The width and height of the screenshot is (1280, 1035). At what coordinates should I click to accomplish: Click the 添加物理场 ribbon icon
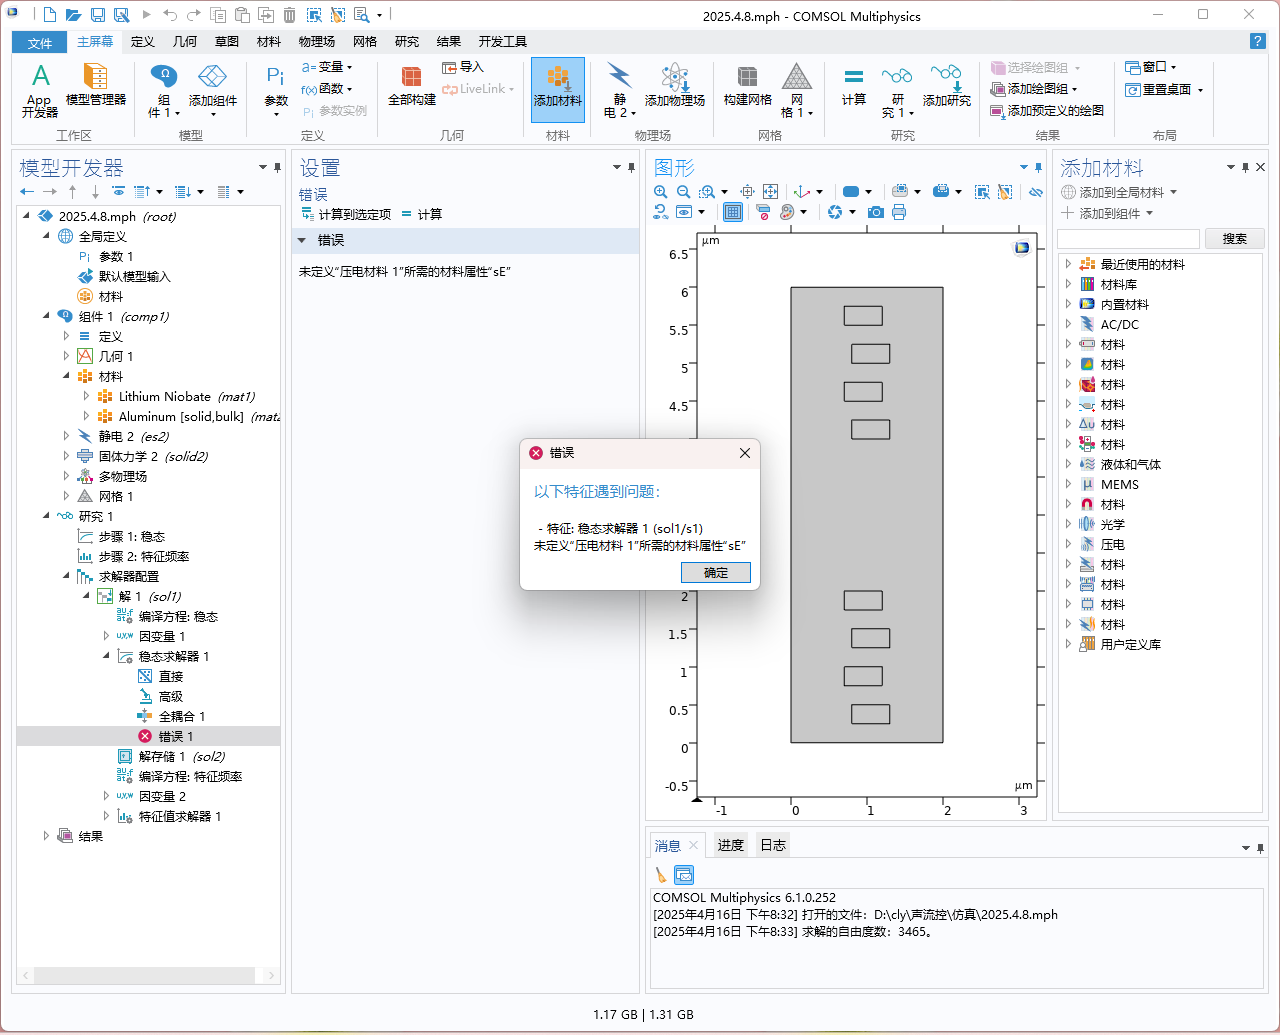(675, 85)
